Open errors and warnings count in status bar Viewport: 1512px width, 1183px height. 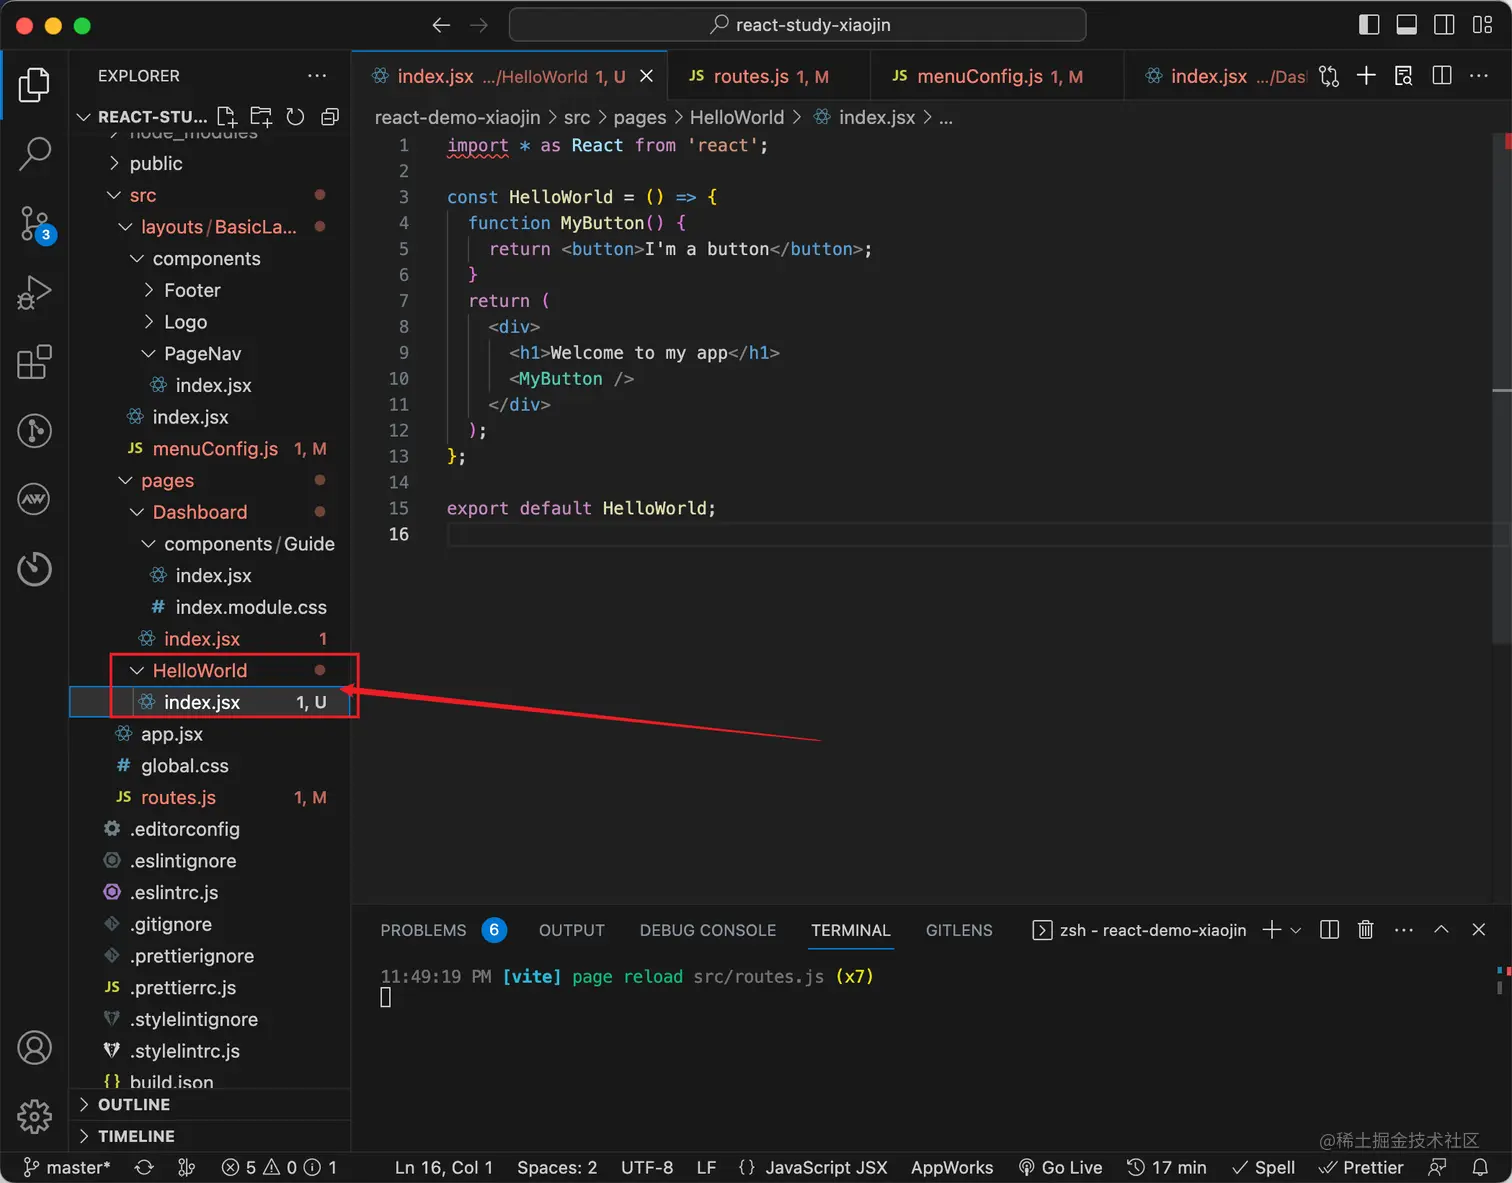(x=279, y=1167)
